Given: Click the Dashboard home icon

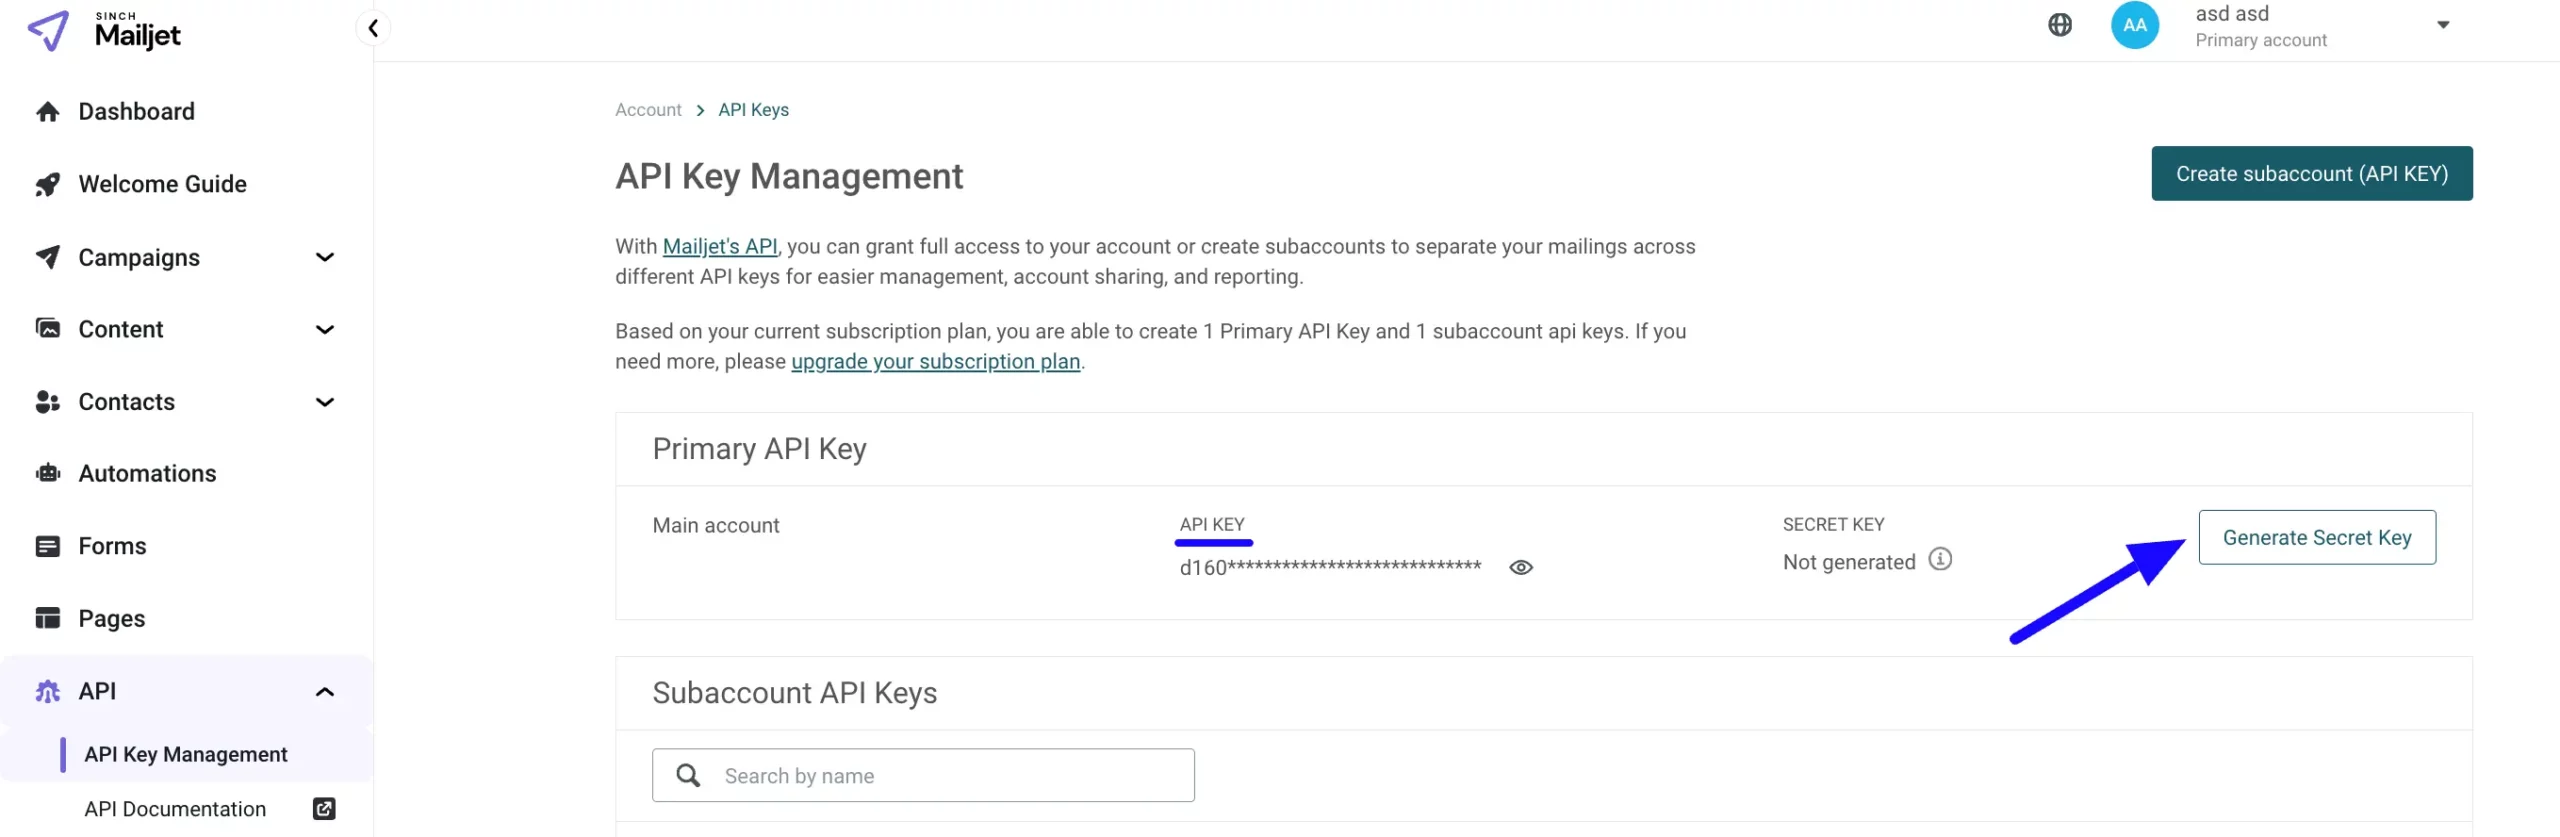Looking at the screenshot, I should [47, 111].
